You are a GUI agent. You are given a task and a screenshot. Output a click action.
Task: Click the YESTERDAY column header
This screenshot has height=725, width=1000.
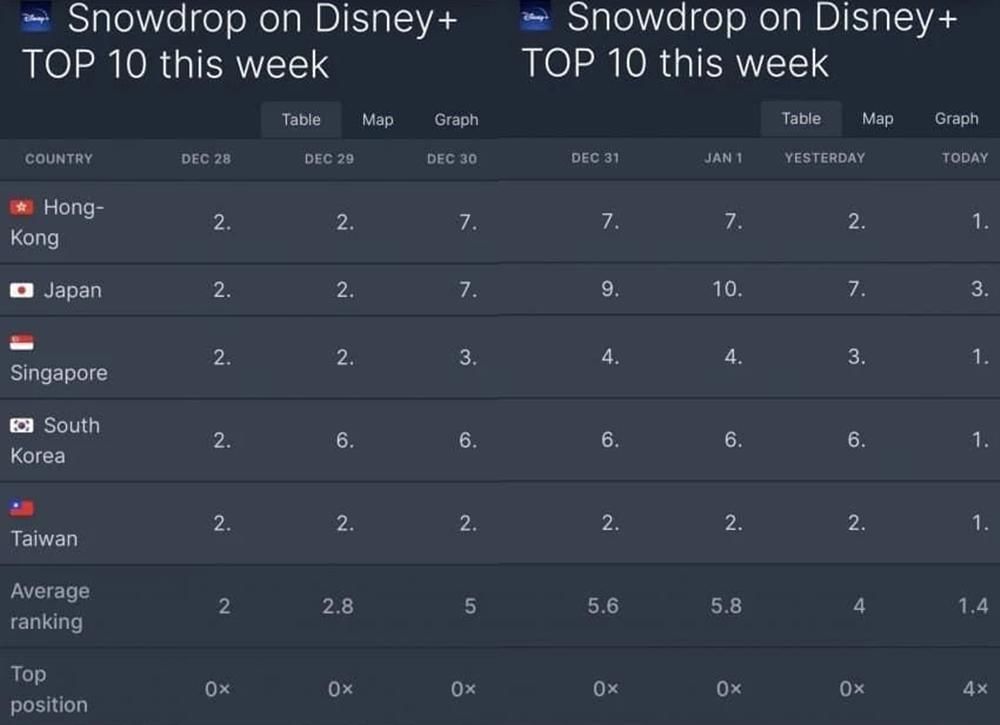point(824,158)
